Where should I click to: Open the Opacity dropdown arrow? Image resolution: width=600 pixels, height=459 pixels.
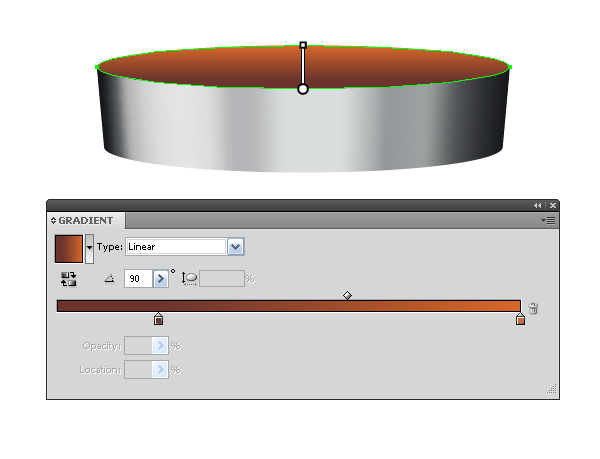160,346
